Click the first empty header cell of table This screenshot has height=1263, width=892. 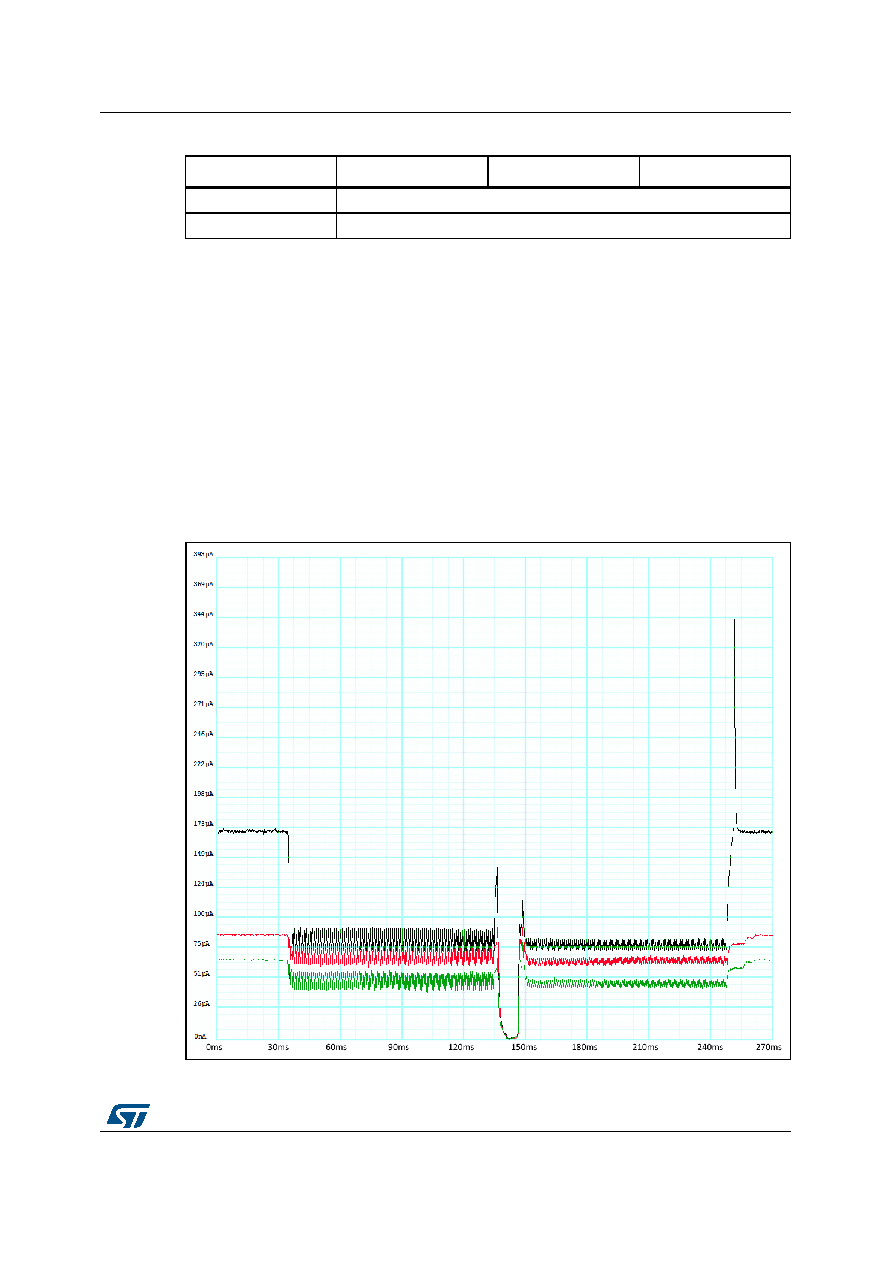(260, 171)
